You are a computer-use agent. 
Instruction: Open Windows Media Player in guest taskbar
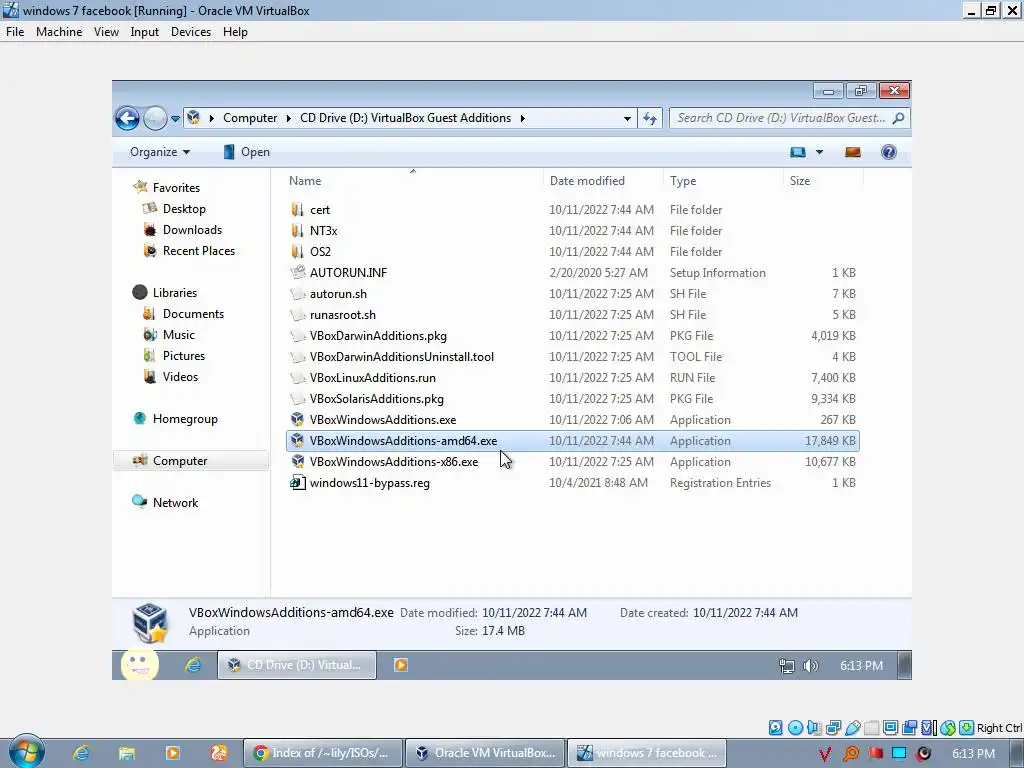point(401,665)
